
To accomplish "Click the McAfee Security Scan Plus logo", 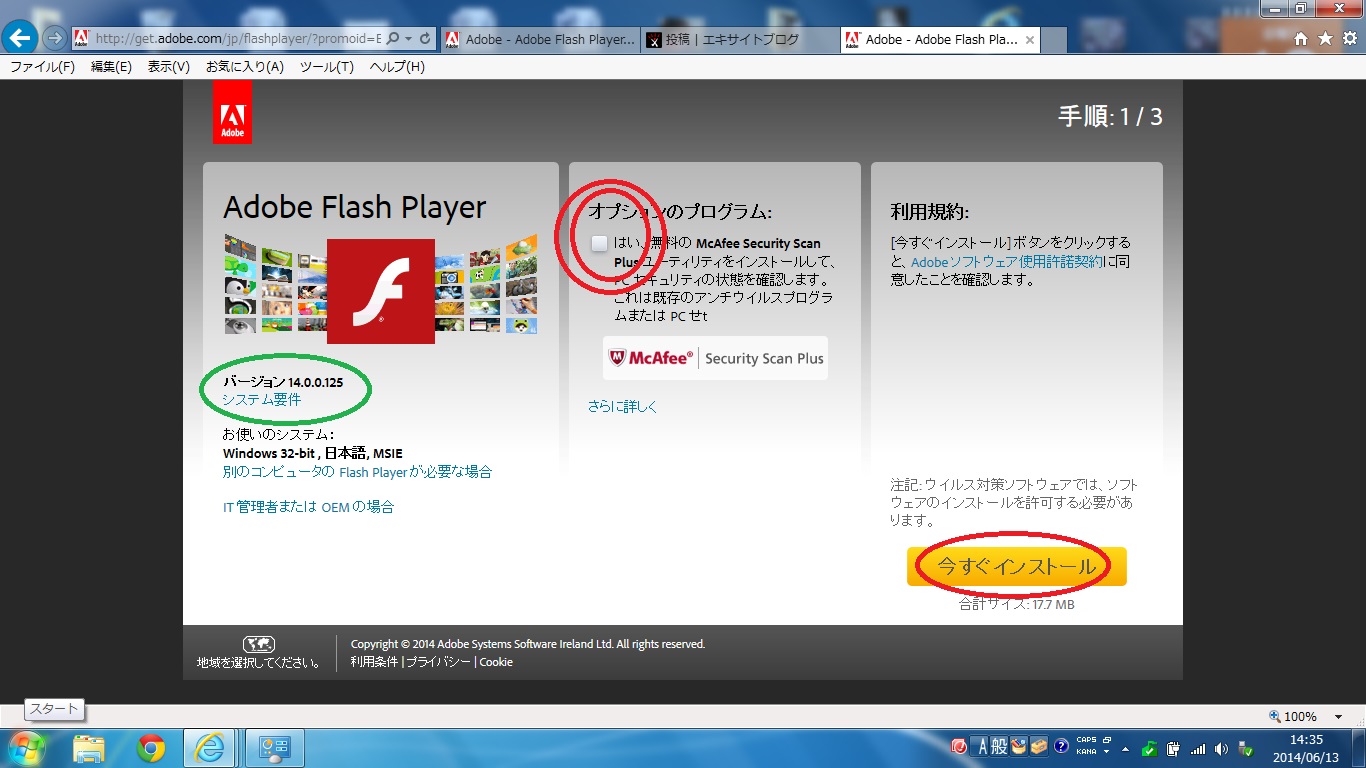I will [x=715, y=358].
